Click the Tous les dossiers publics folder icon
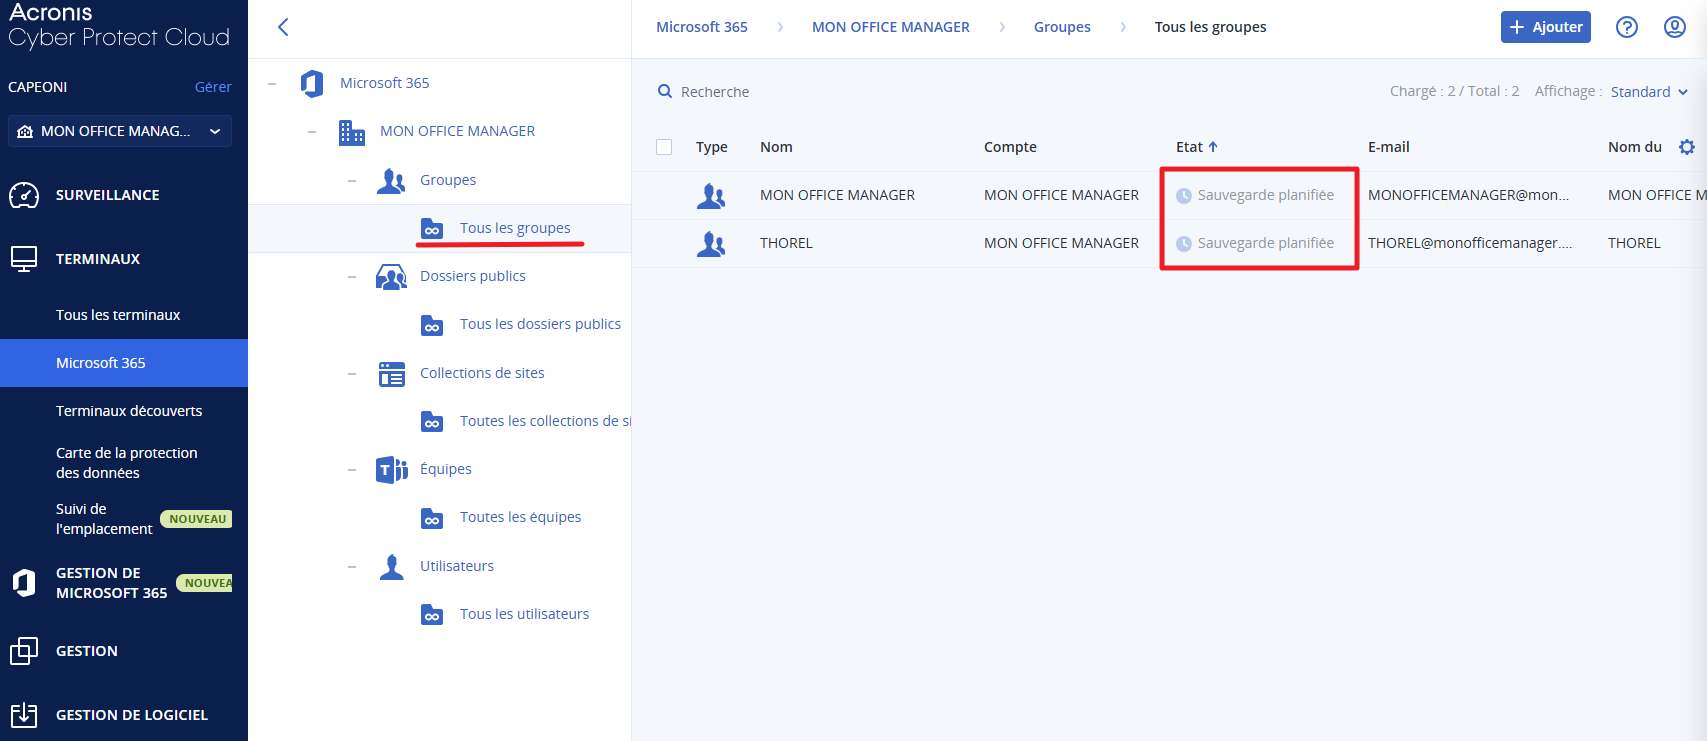This screenshot has height=741, width=1707. pyautogui.click(x=432, y=325)
